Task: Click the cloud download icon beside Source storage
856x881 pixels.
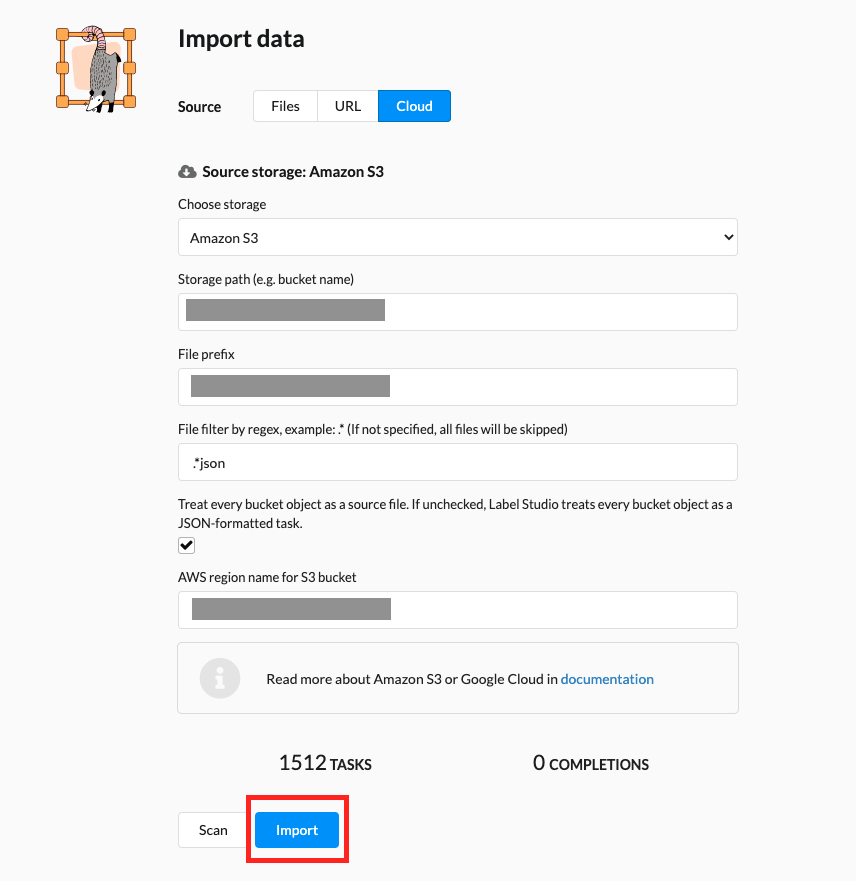Action: point(187,172)
